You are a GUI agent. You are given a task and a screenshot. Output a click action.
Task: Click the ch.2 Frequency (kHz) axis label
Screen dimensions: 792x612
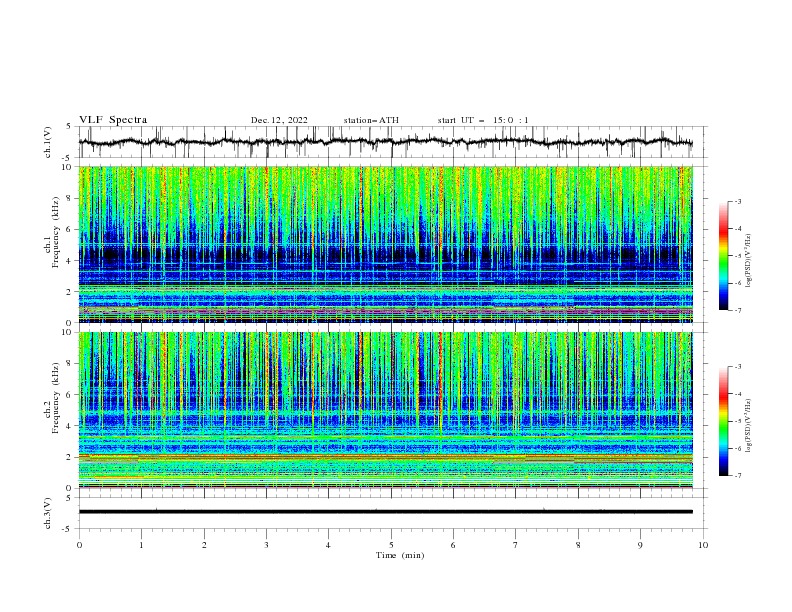(52, 398)
